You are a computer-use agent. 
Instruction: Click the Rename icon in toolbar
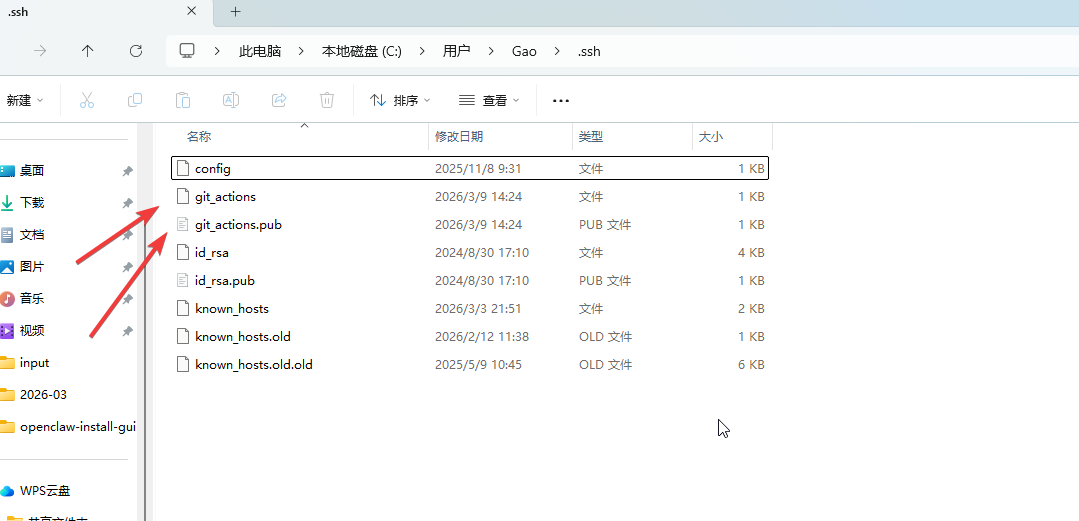coord(231,100)
